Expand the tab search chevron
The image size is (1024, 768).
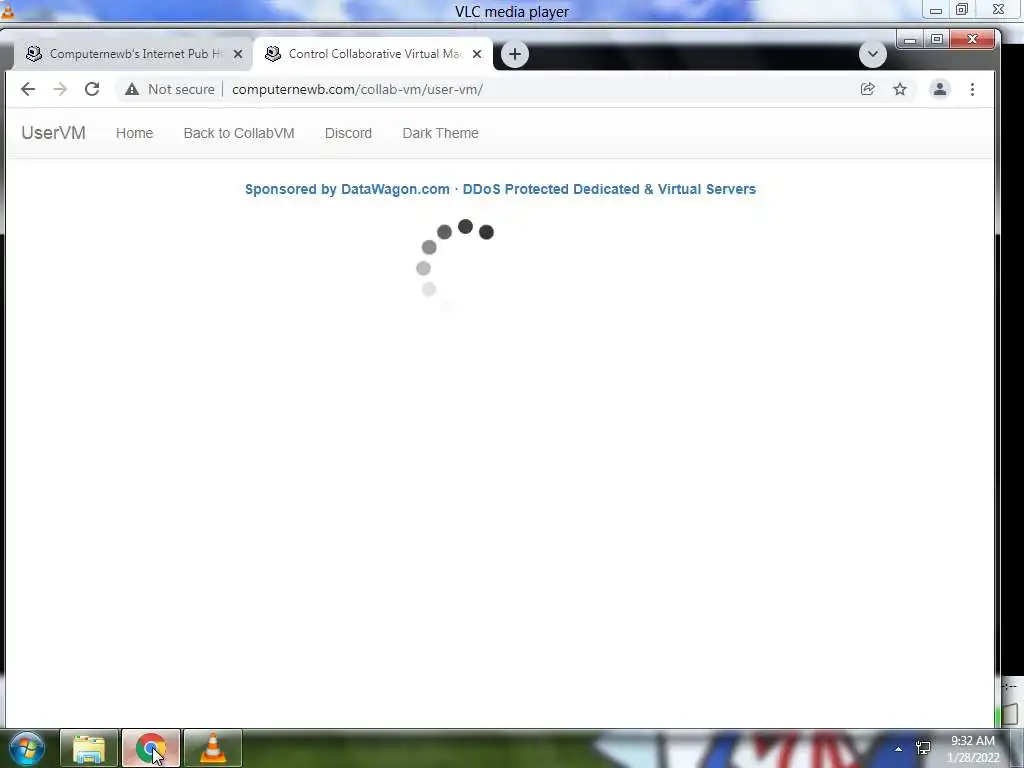[x=872, y=54]
